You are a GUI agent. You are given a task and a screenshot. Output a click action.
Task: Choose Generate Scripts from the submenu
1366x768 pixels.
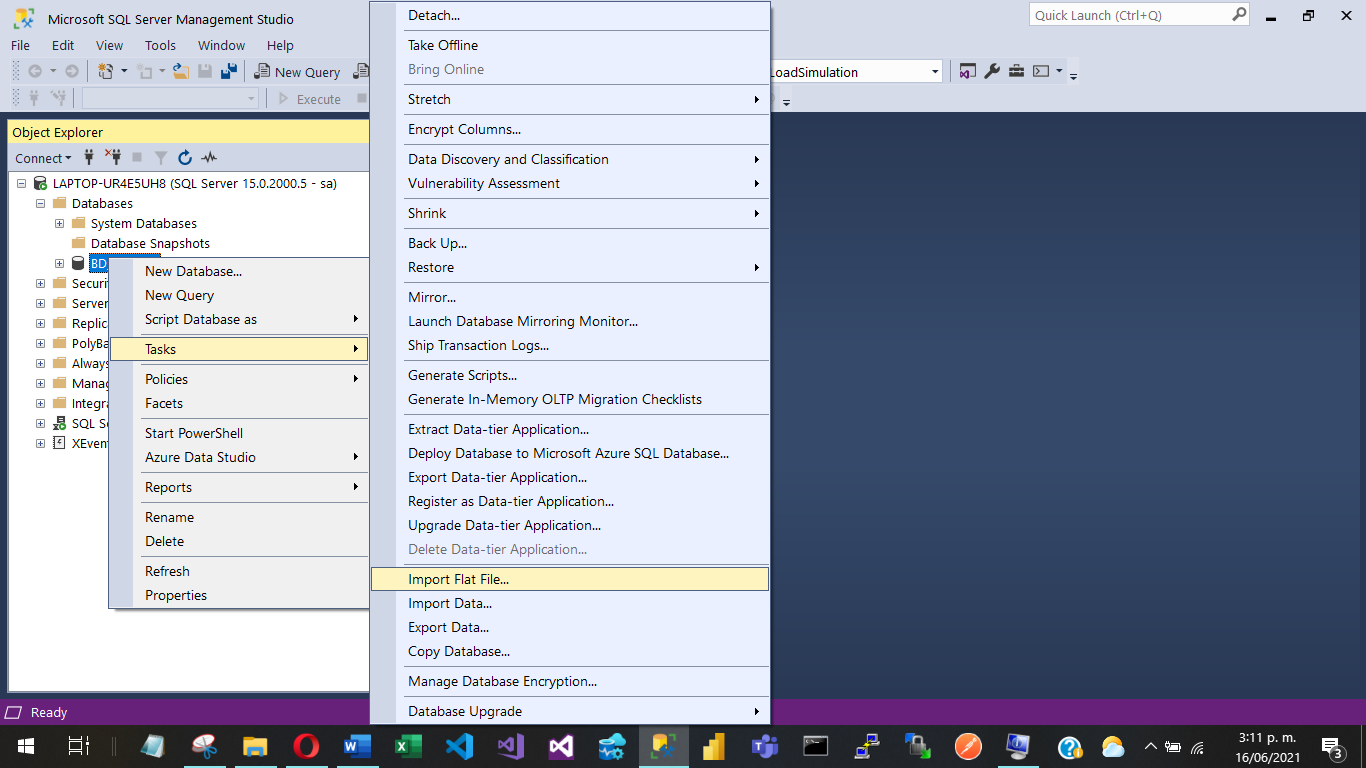coord(462,376)
